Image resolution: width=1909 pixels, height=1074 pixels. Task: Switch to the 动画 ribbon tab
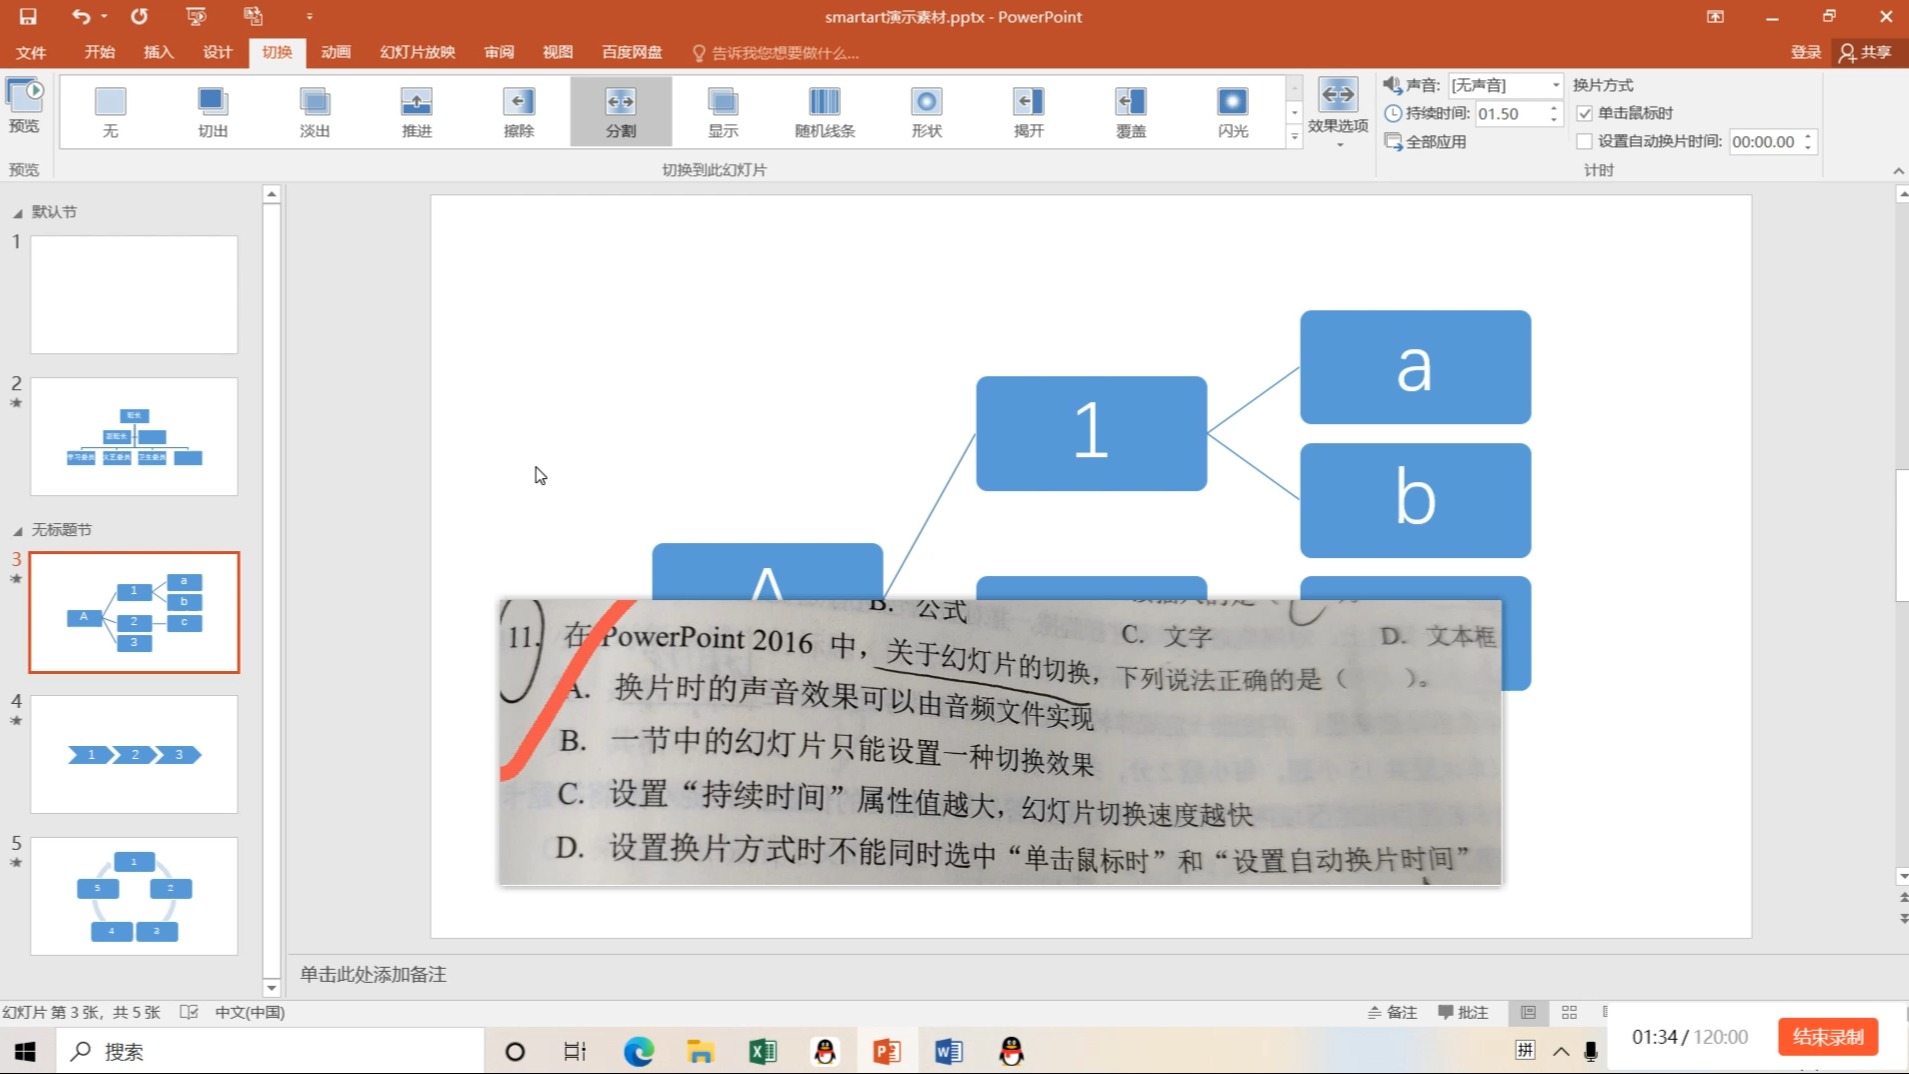[x=335, y=52]
